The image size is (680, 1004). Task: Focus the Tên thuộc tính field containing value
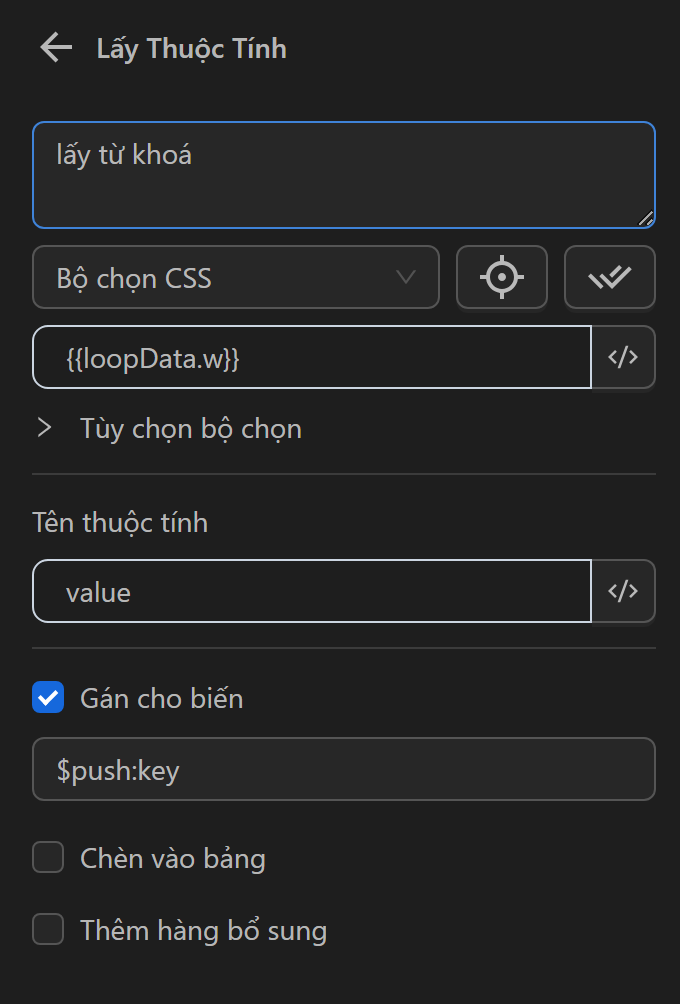pos(312,591)
